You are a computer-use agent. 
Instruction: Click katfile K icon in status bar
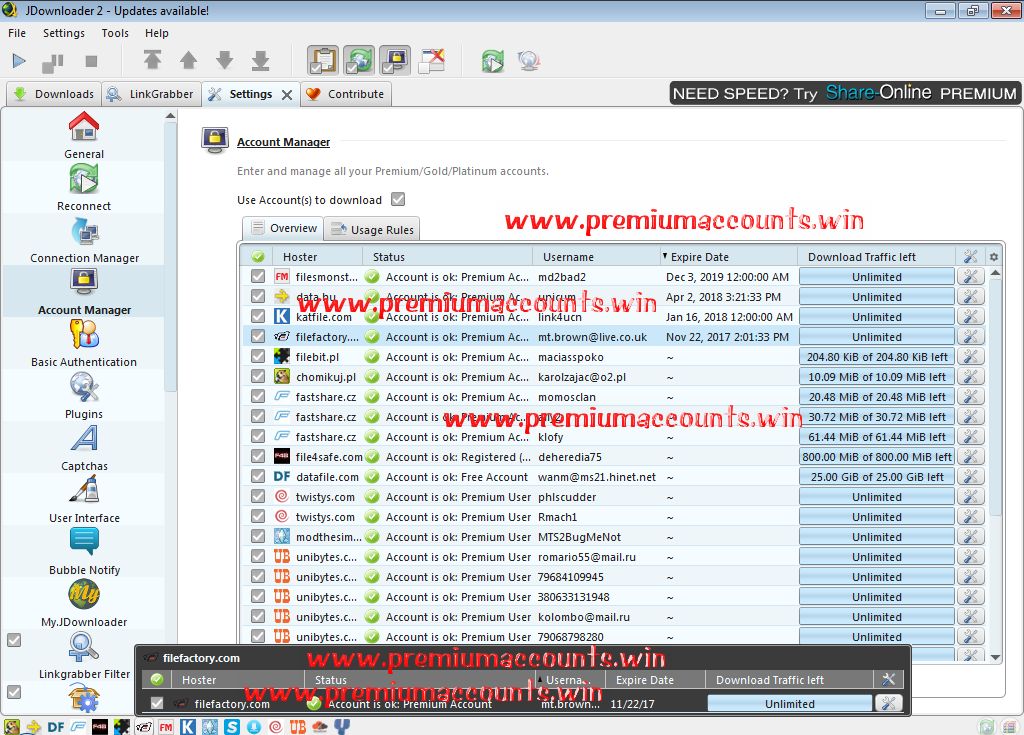pos(188,727)
